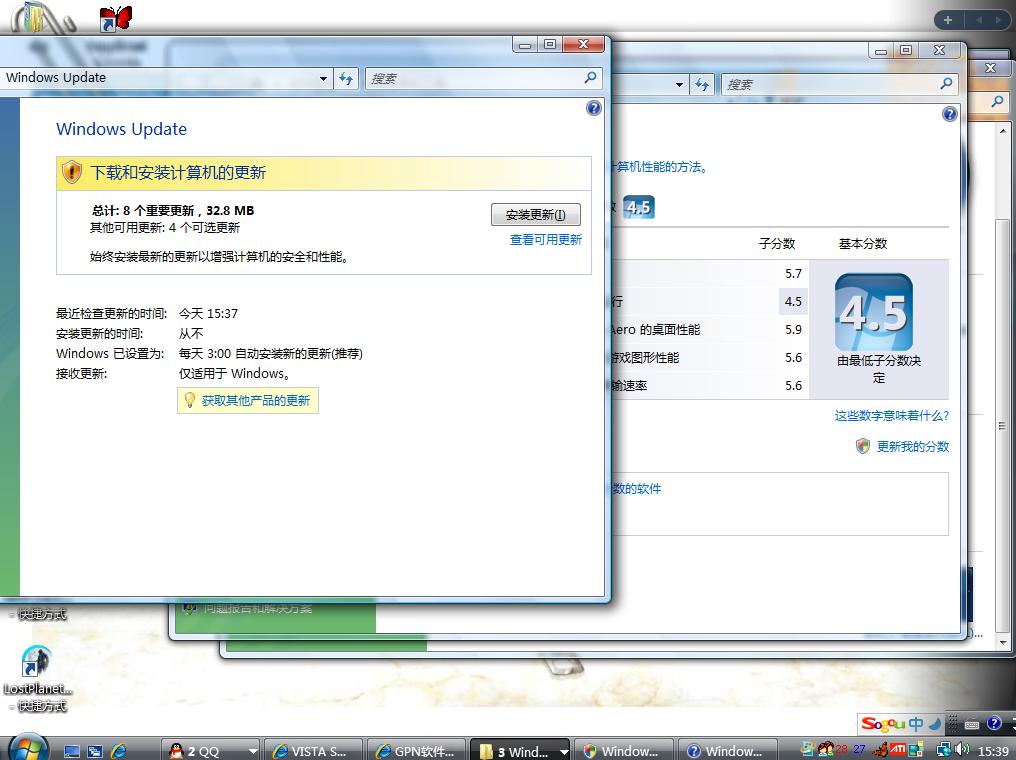Click the QQ buddies tray icon
Image resolution: width=1016 pixels, height=760 pixels.
click(826, 750)
